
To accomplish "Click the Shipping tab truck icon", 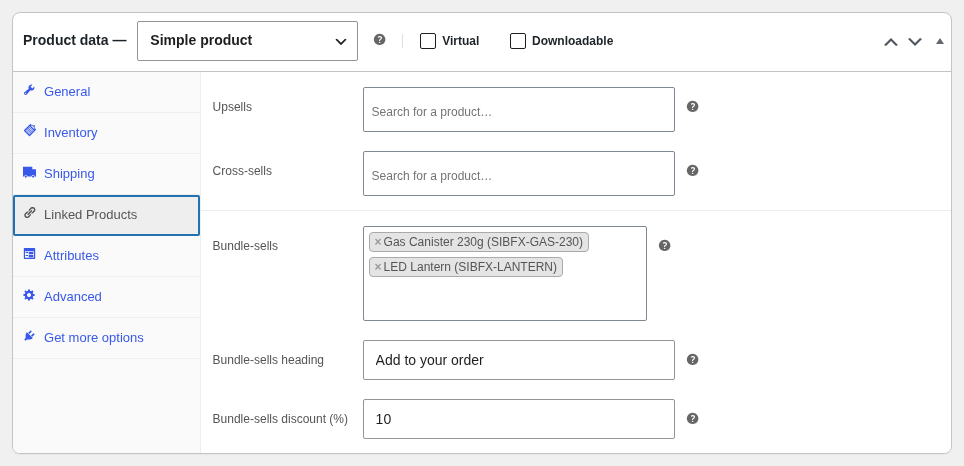I will 30,172.
